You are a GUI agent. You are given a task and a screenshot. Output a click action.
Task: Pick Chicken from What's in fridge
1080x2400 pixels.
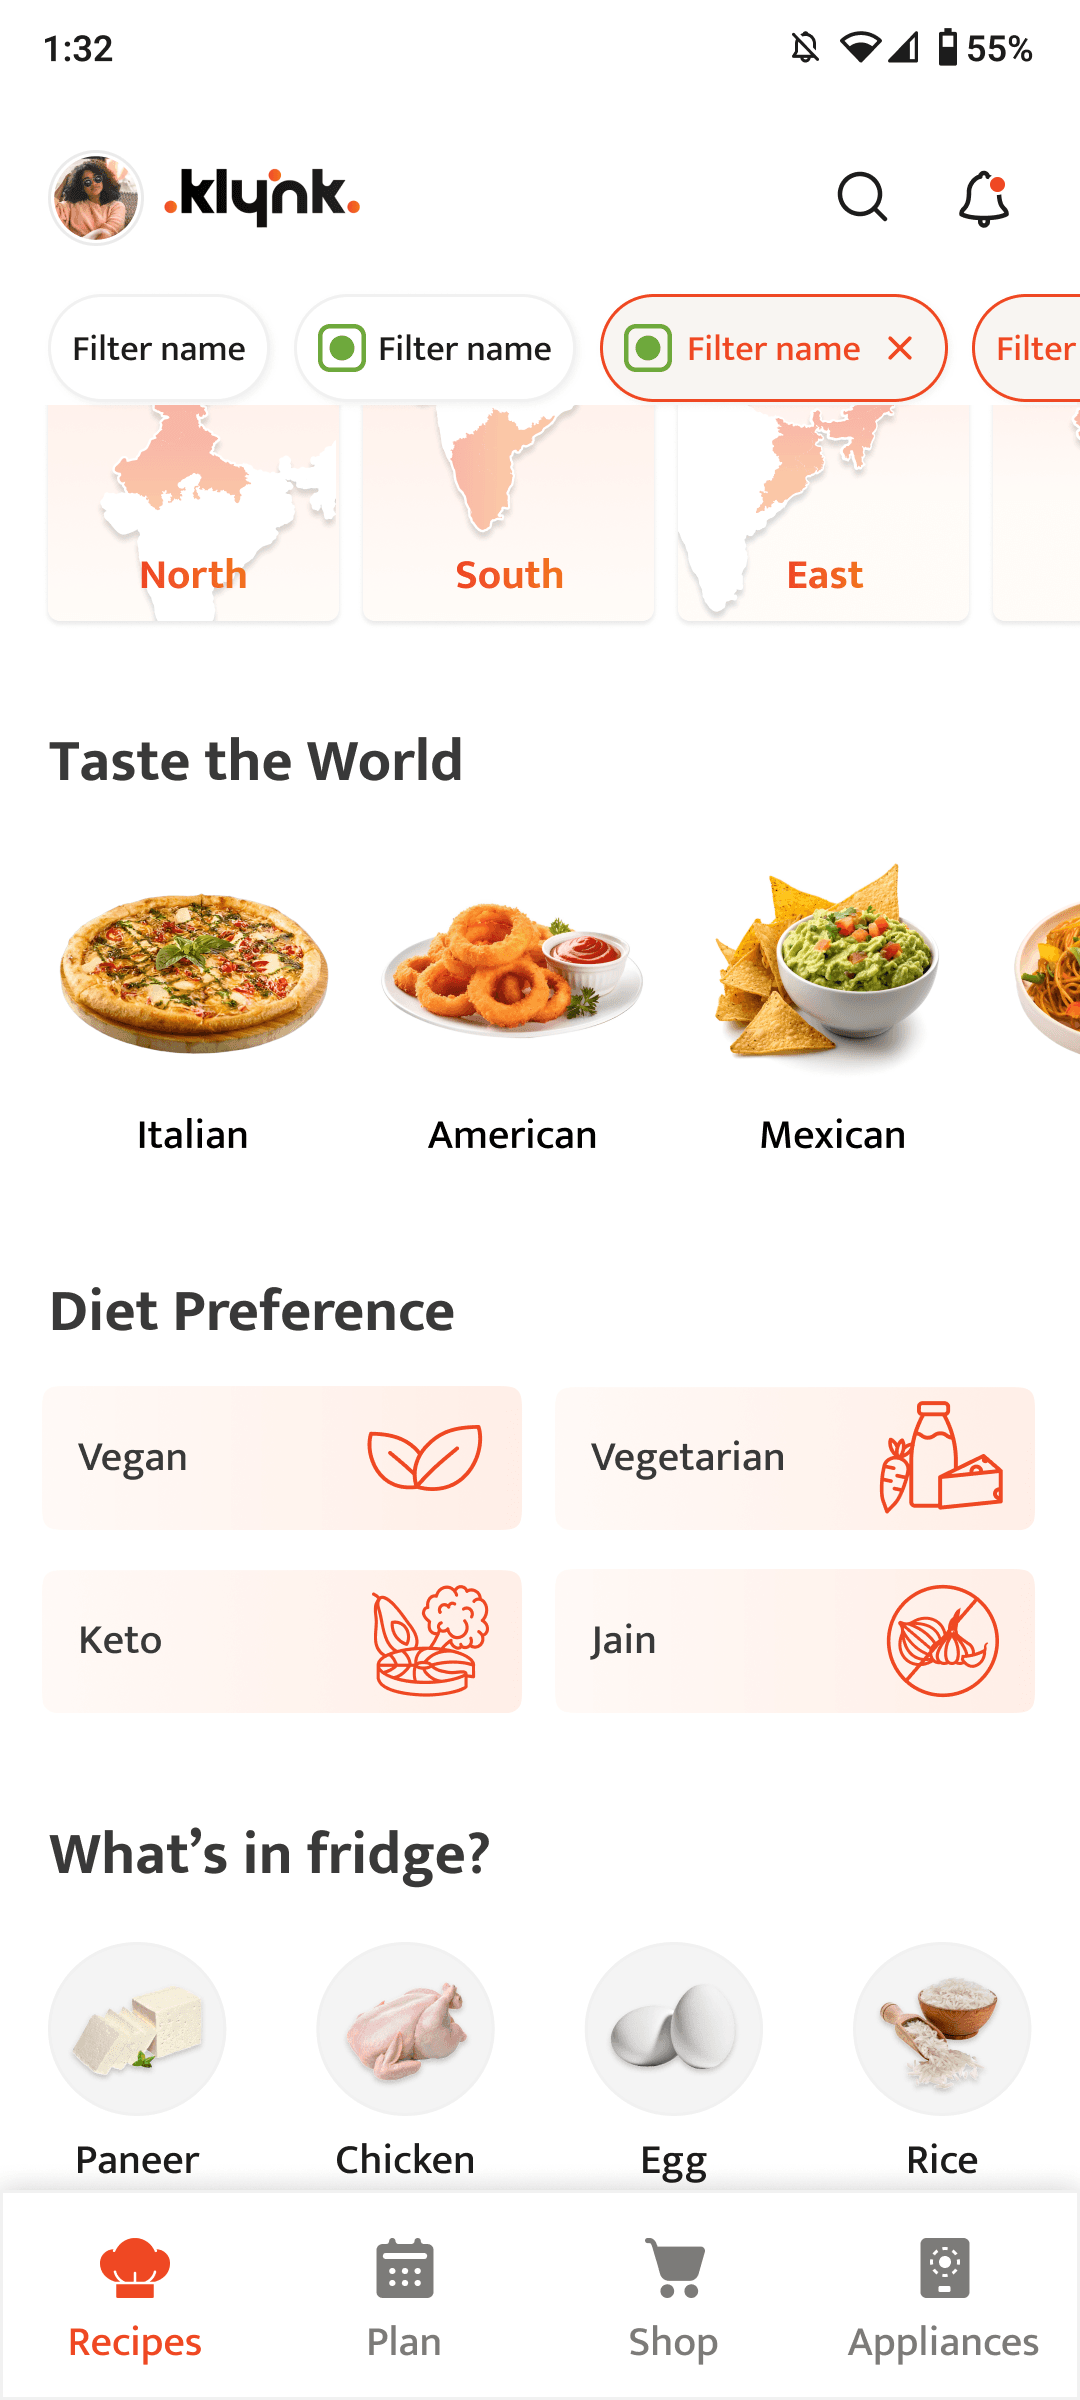coord(404,2028)
